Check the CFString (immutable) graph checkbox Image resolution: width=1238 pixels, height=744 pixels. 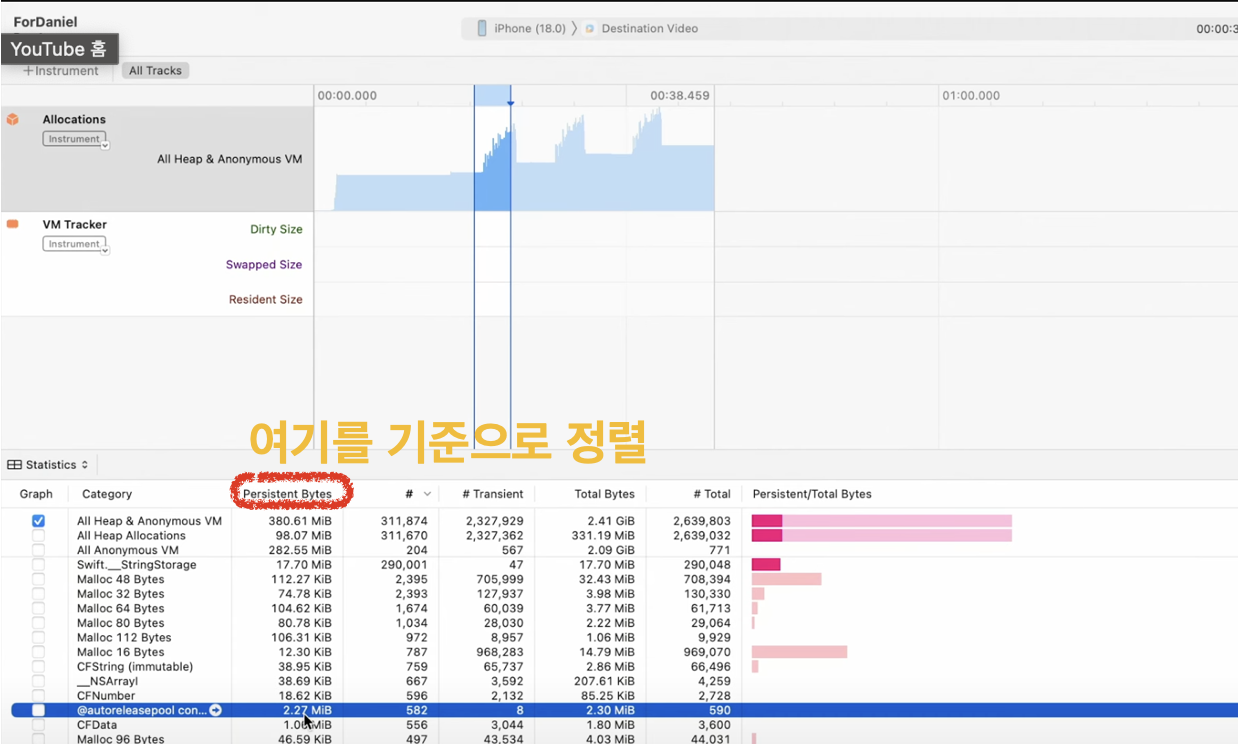point(38,667)
